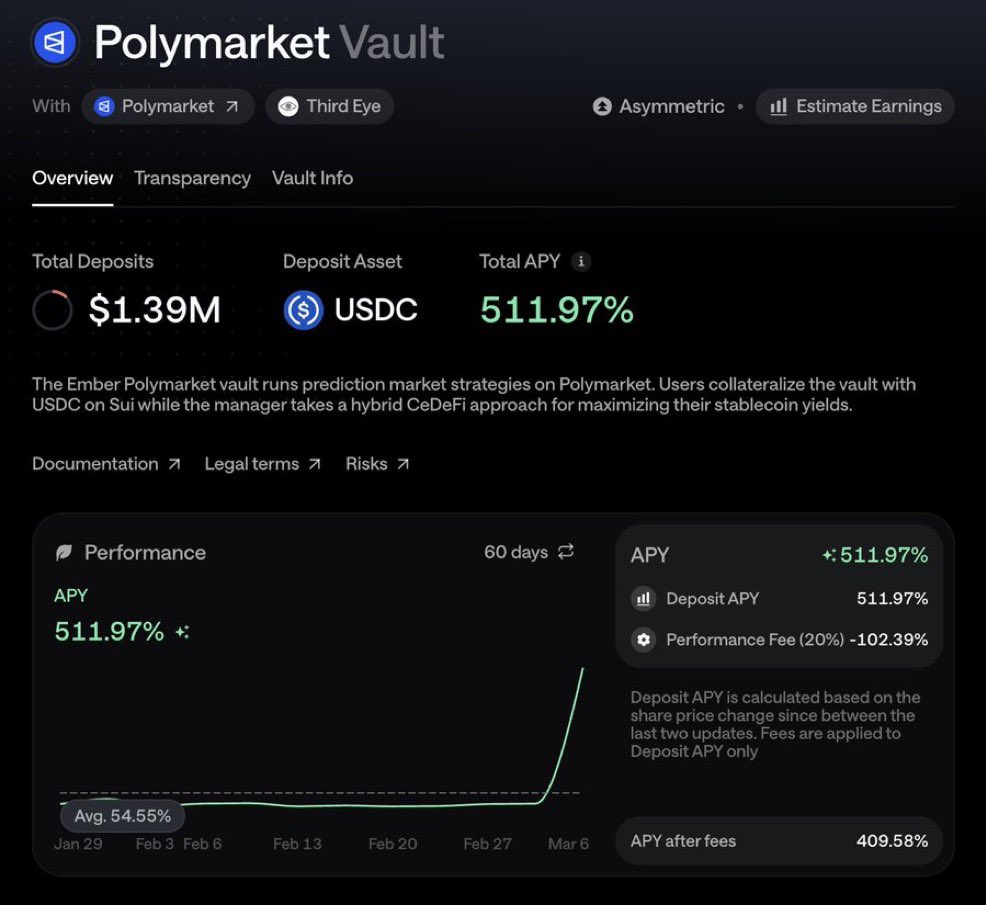Open the Legal terms link

(263, 464)
